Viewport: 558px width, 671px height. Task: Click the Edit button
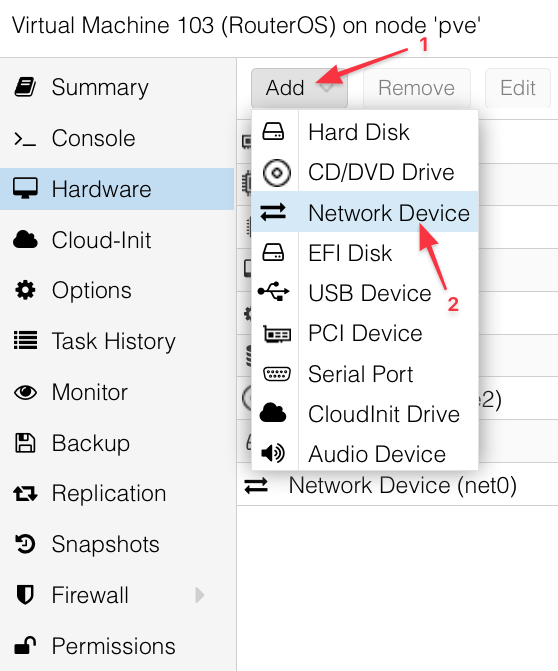[x=518, y=88]
